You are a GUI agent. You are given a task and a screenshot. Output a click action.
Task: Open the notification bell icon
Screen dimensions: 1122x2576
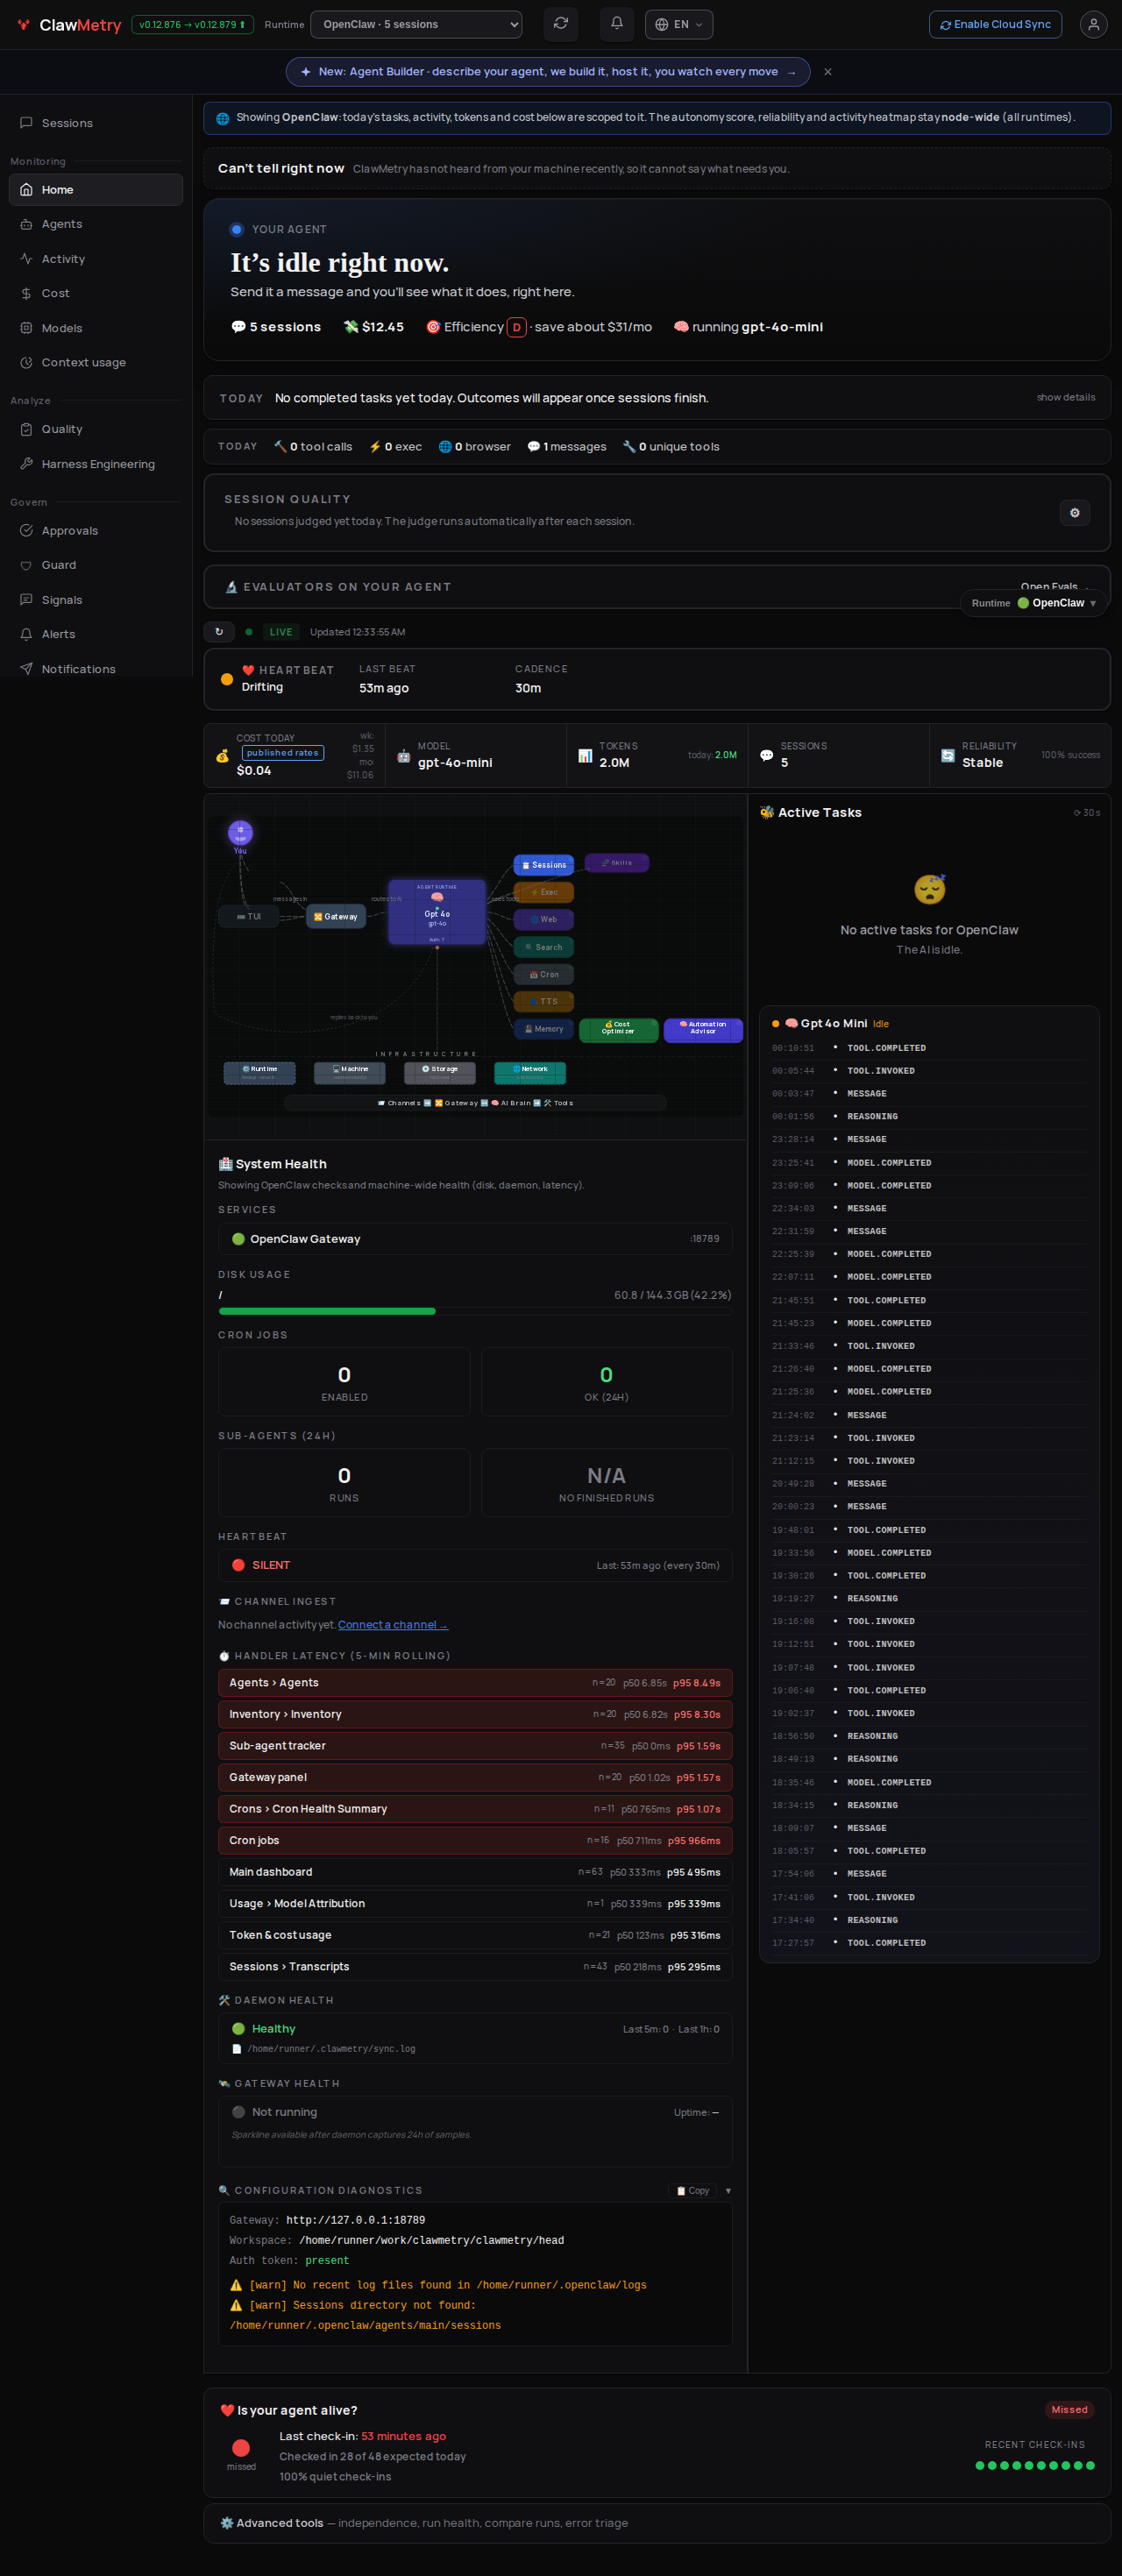(x=617, y=24)
